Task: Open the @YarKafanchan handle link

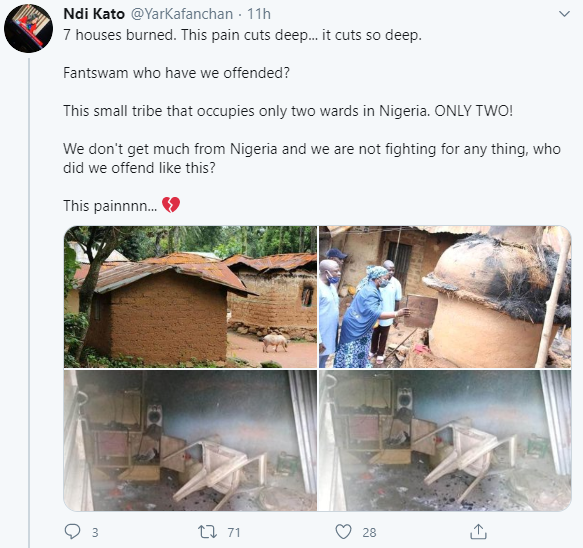Action: pyautogui.click(x=182, y=14)
